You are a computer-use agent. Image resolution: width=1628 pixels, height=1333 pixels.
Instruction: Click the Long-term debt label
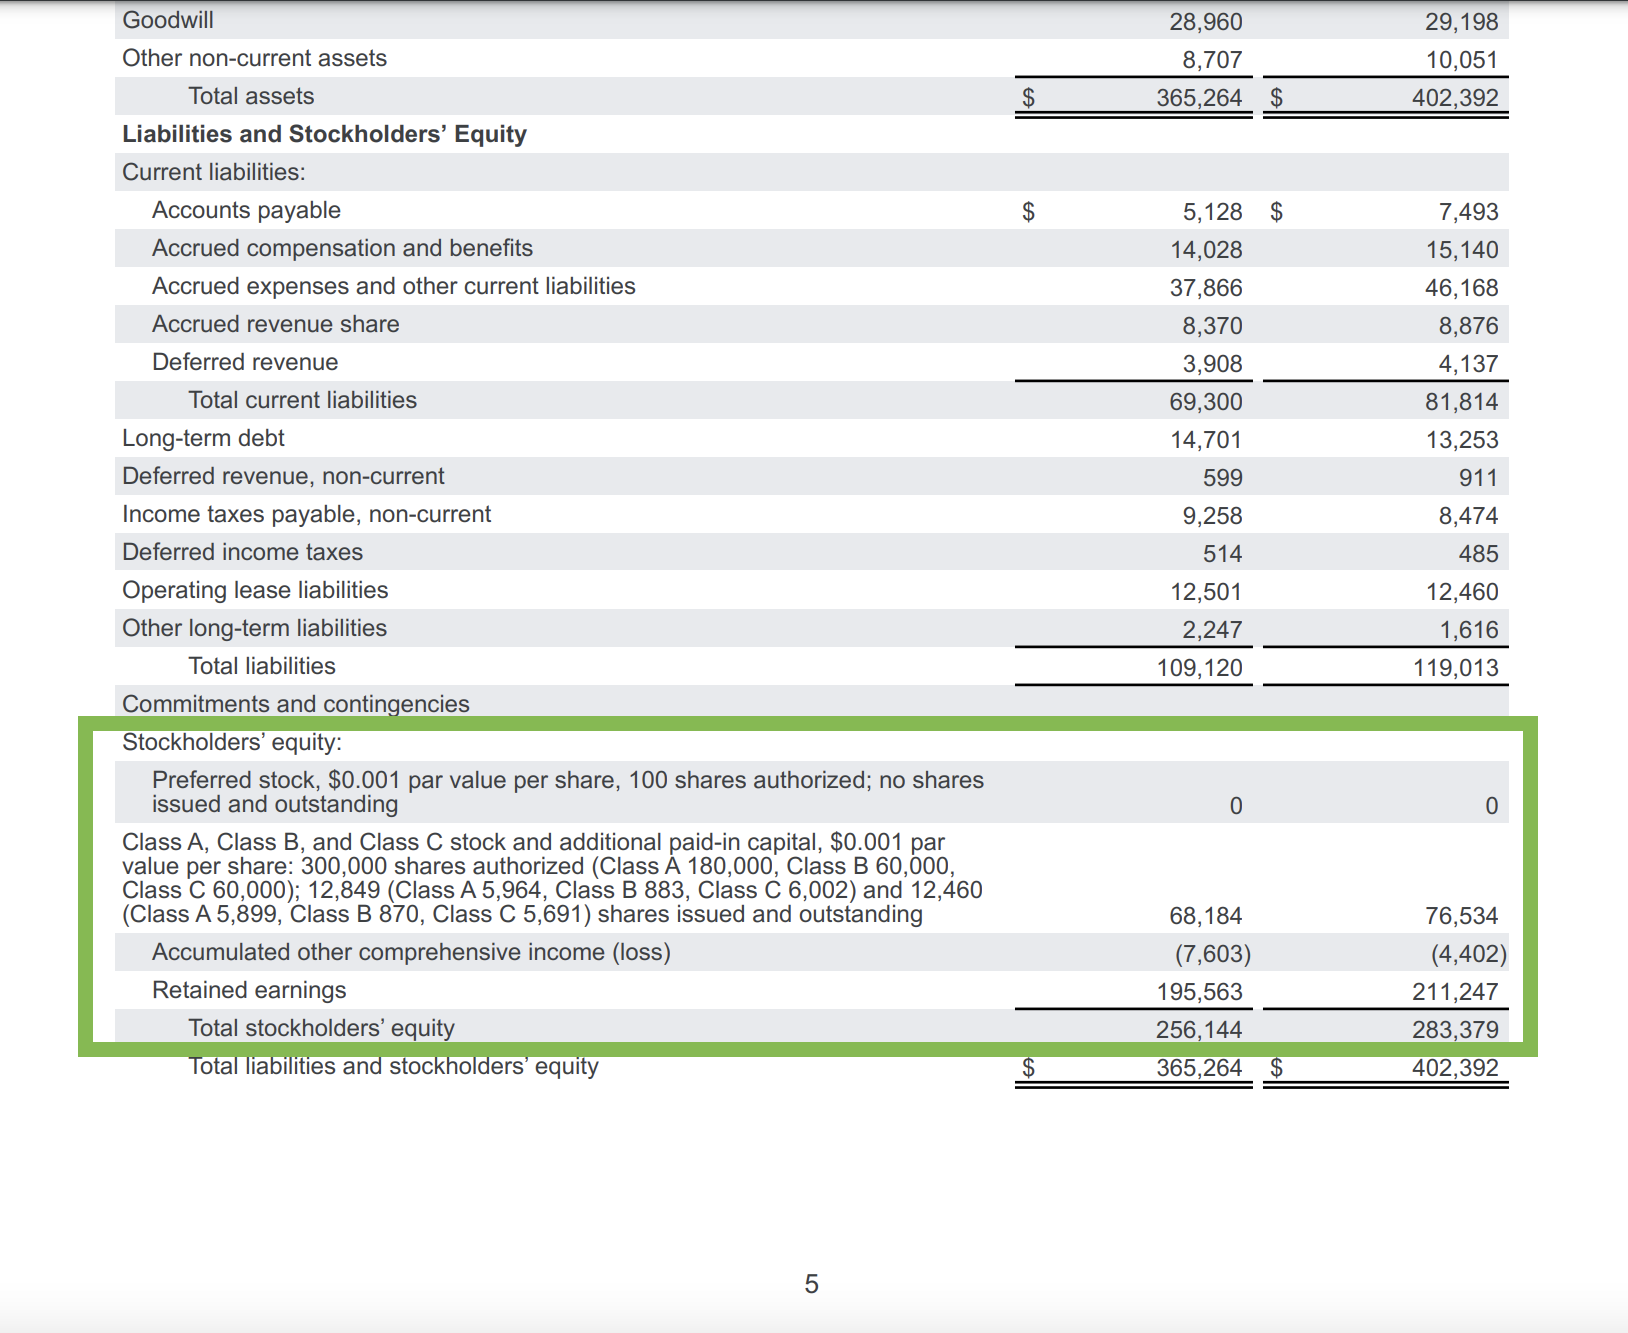click(x=203, y=438)
